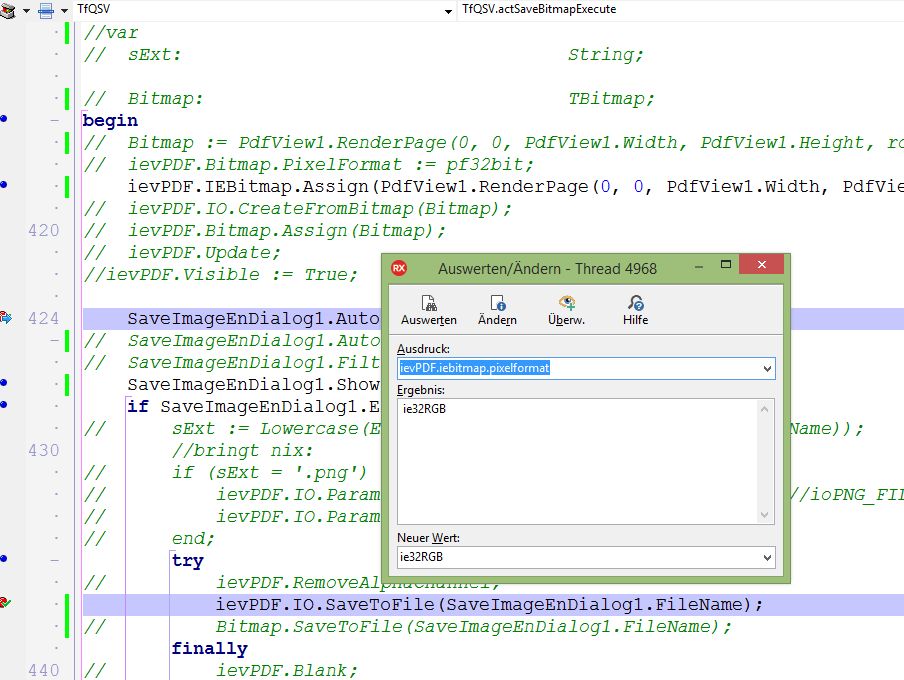Open the TfQSV class dropdown
Image resolution: width=904 pixels, height=680 pixels.
coord(448,10)
